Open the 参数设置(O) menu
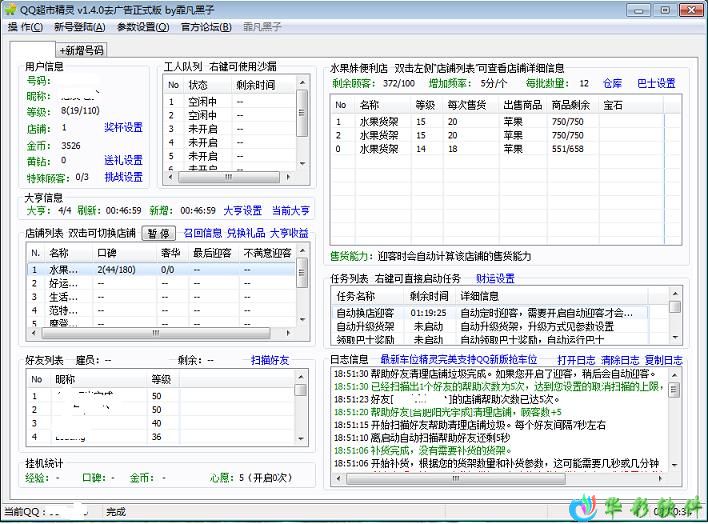Image resolution: width=708 pixels, height=524 pixels. click(143, 27)
